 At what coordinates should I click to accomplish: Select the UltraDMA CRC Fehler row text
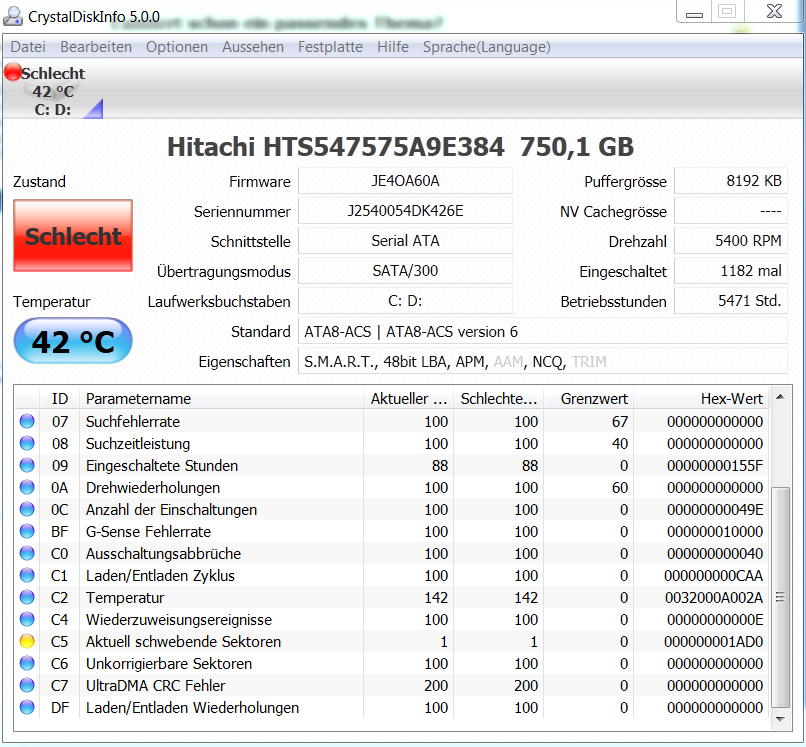pos(155,685)
